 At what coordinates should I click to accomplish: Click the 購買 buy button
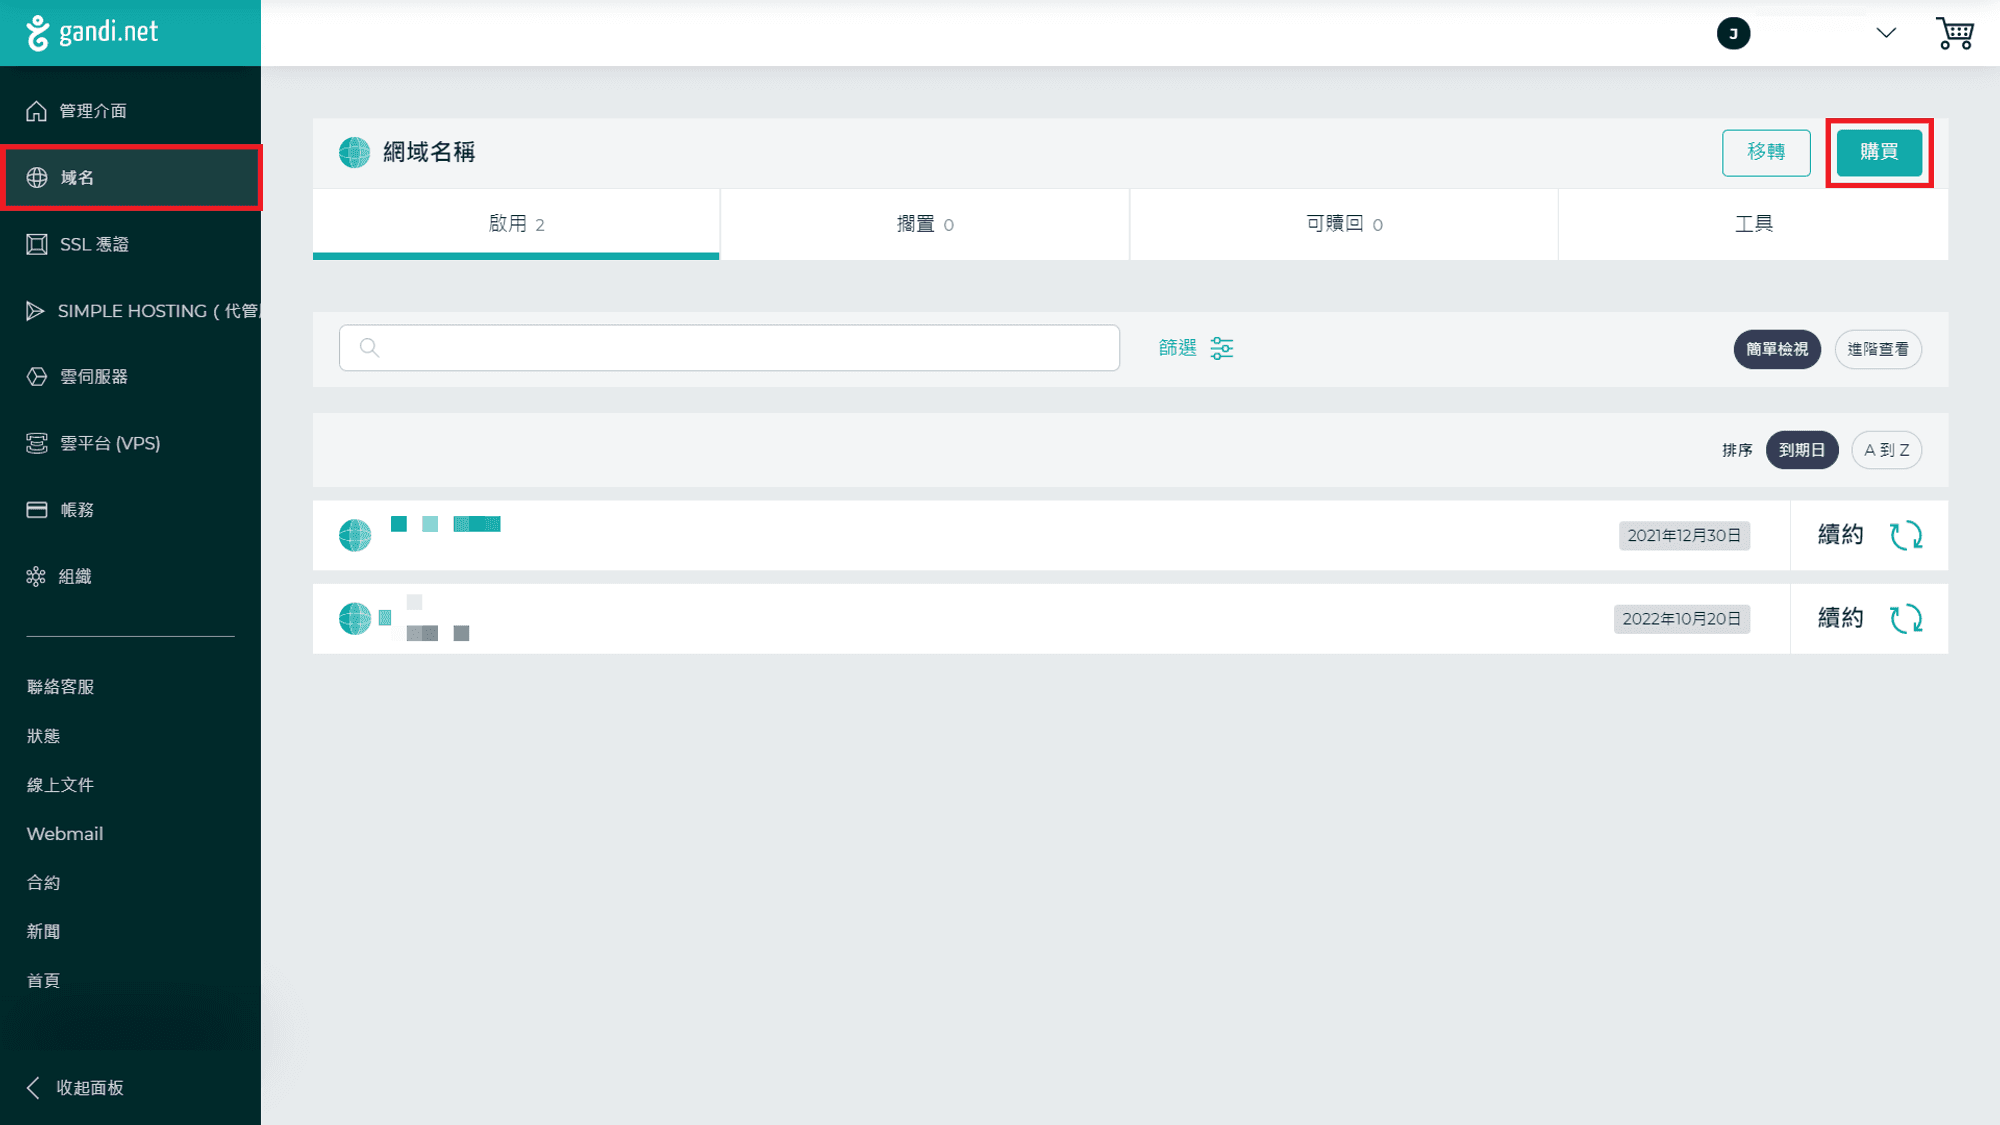click(1879, 153)
